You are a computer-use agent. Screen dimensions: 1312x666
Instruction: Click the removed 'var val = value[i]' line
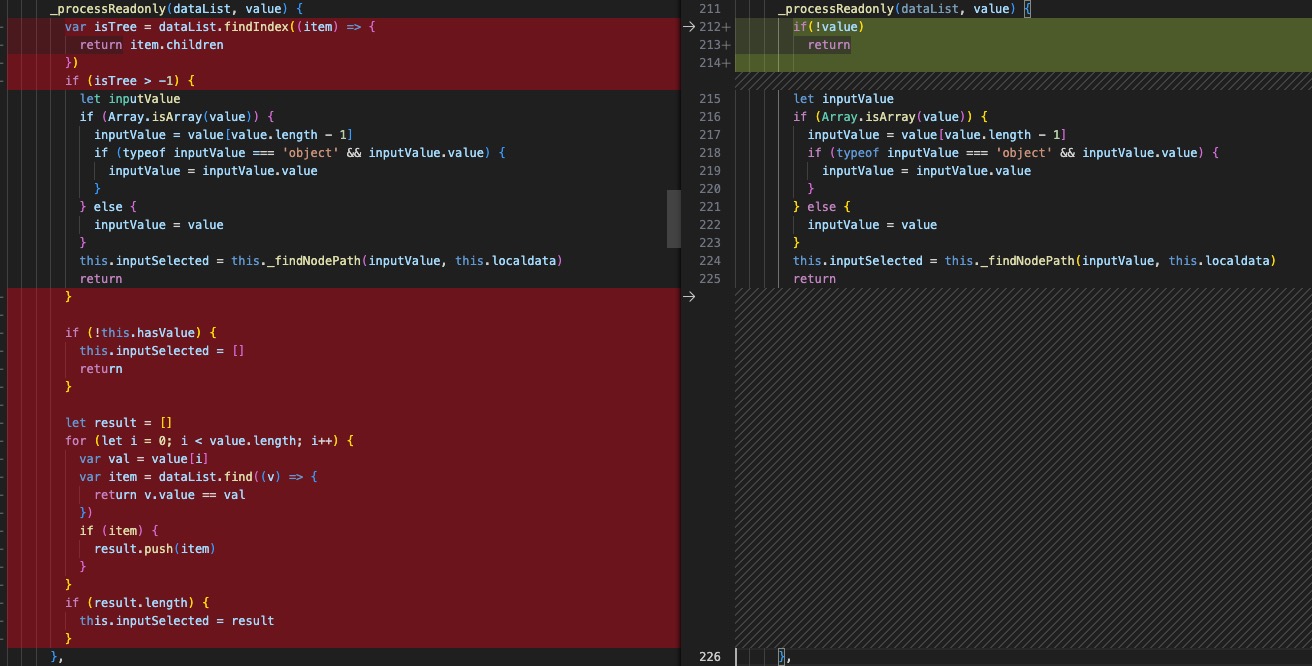tap(144, 459)
